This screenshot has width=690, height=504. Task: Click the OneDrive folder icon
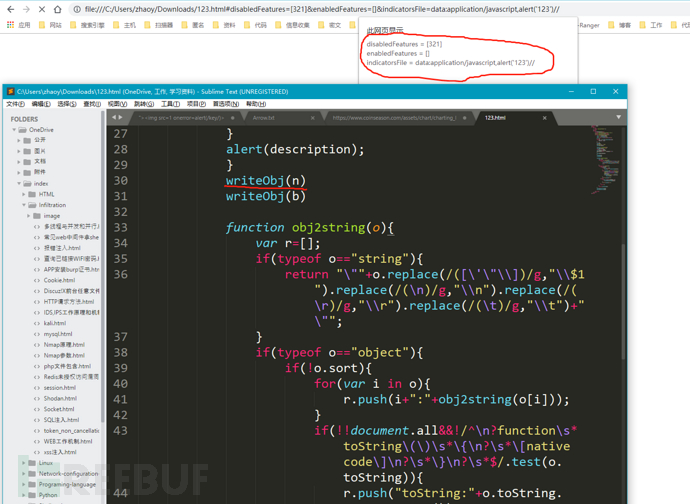click(x=22, y=130)
